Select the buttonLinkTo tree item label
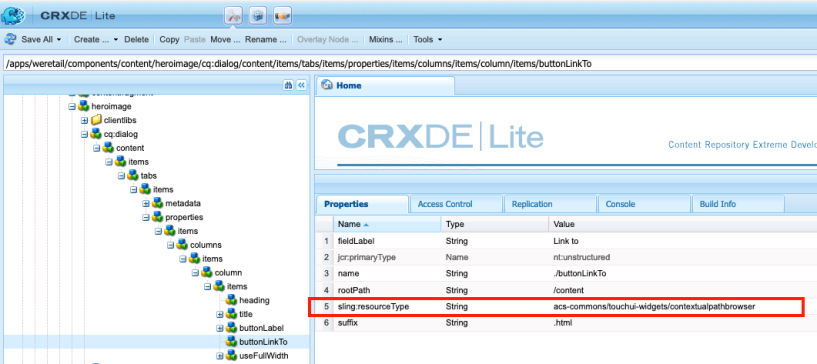The width and height of the screenshot is (817, 364). (x=263, y=342)
